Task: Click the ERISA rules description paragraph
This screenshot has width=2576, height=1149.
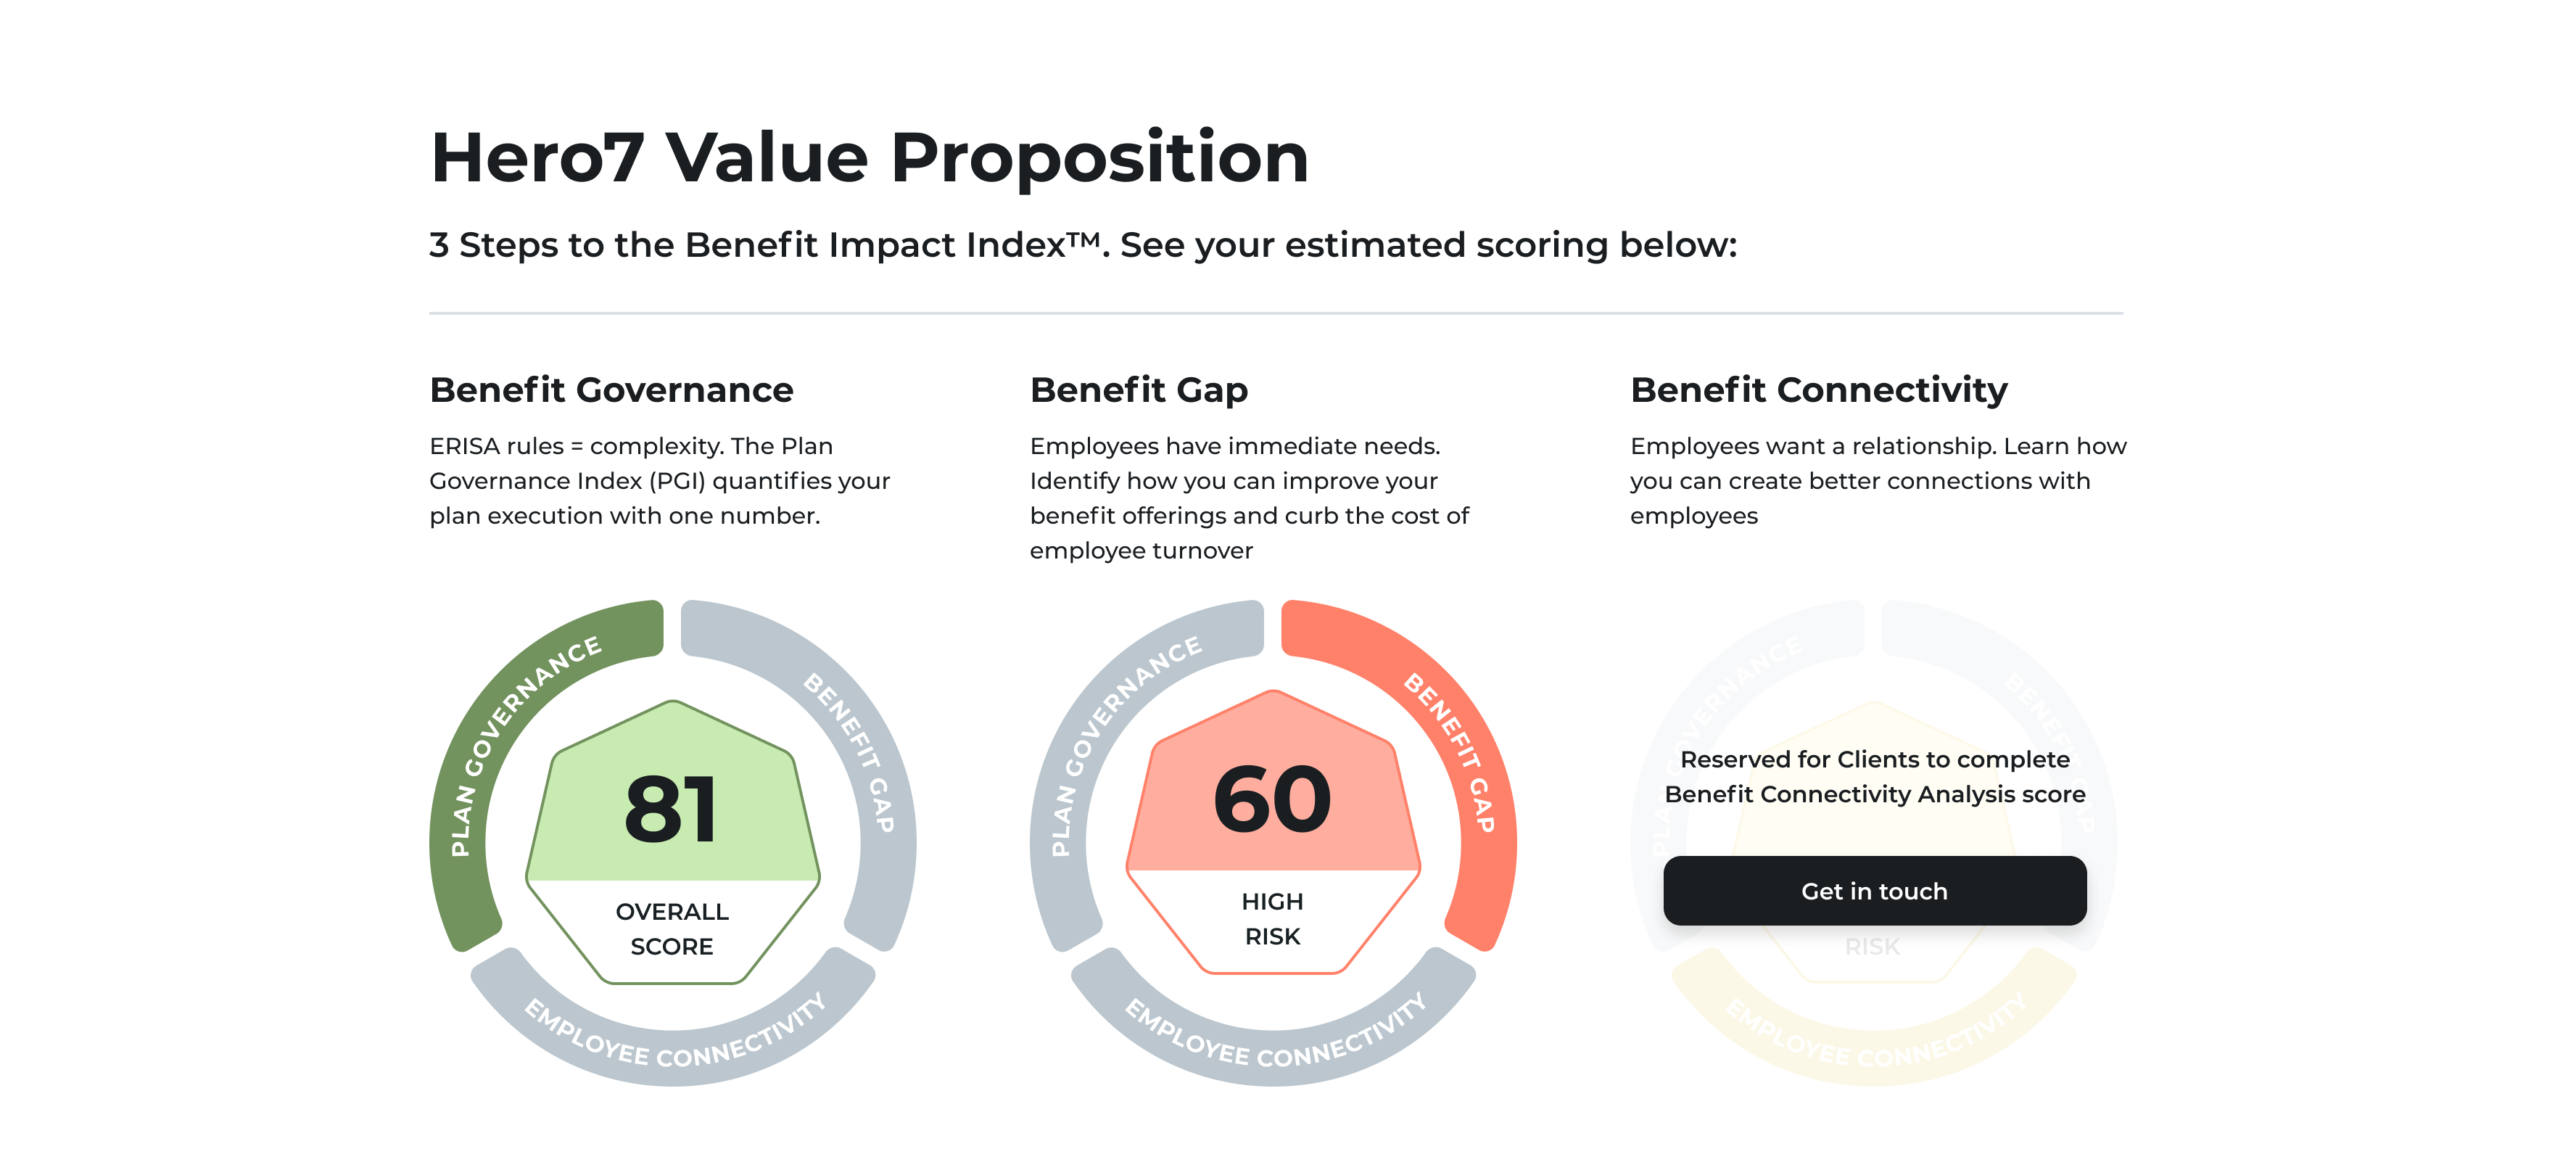Action: coord(659,480)
